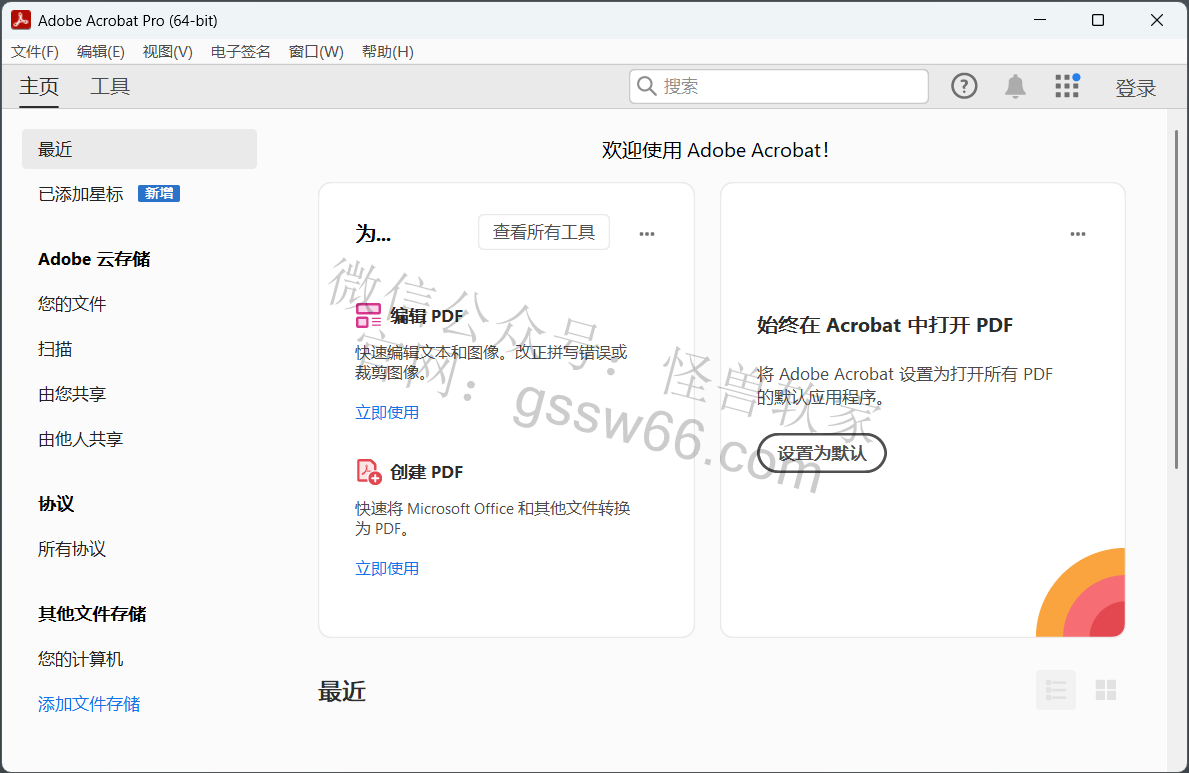The height and width of the screenshot is (773, 1189).
Task: Switch to the 工具 tab
Action: click(110, 86)
